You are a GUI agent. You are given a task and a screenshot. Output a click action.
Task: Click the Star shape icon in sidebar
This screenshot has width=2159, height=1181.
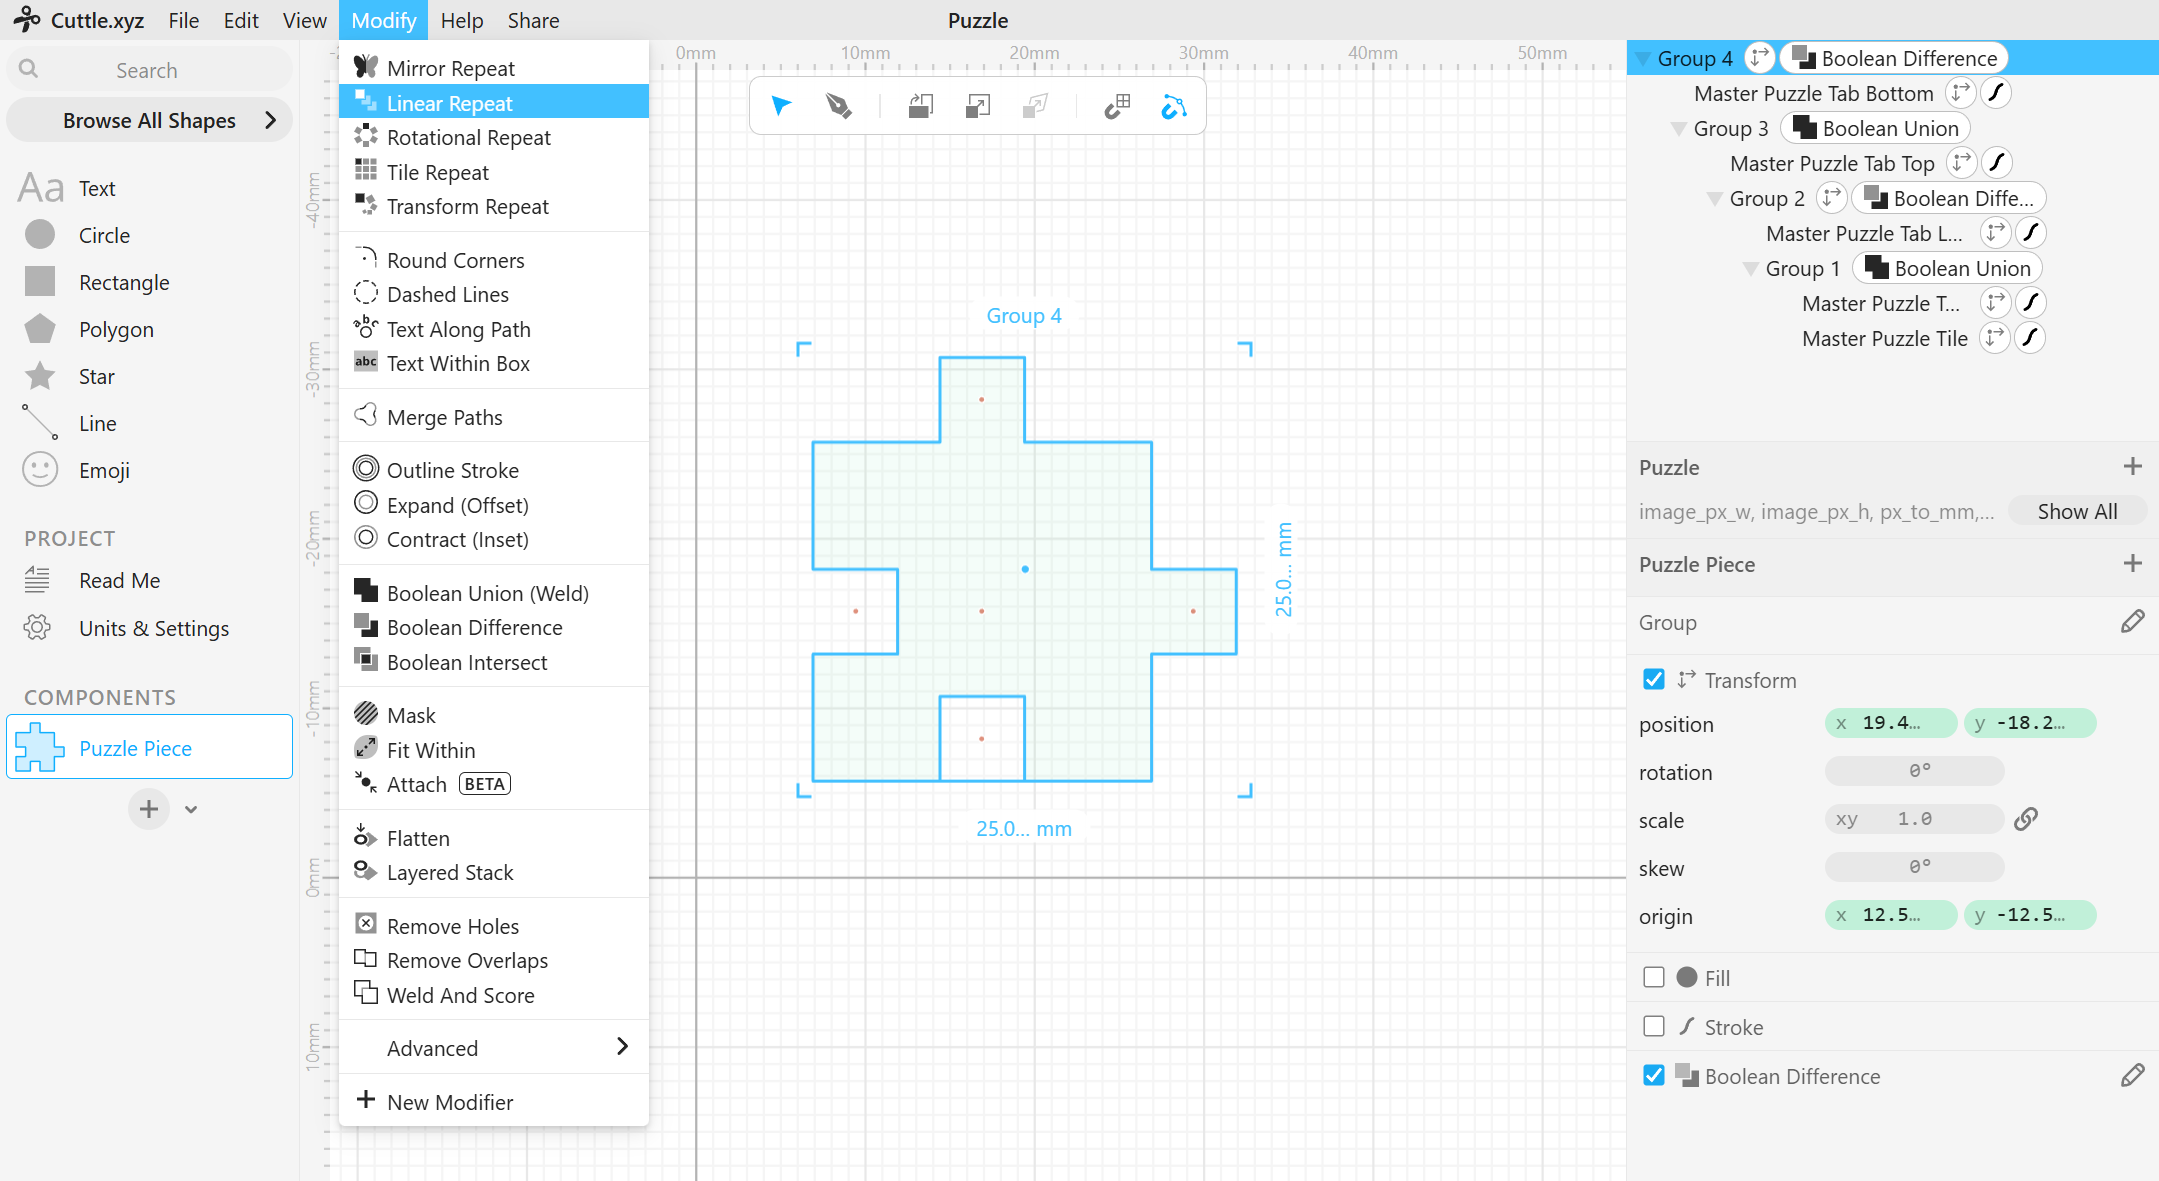(x=40, y=376)
